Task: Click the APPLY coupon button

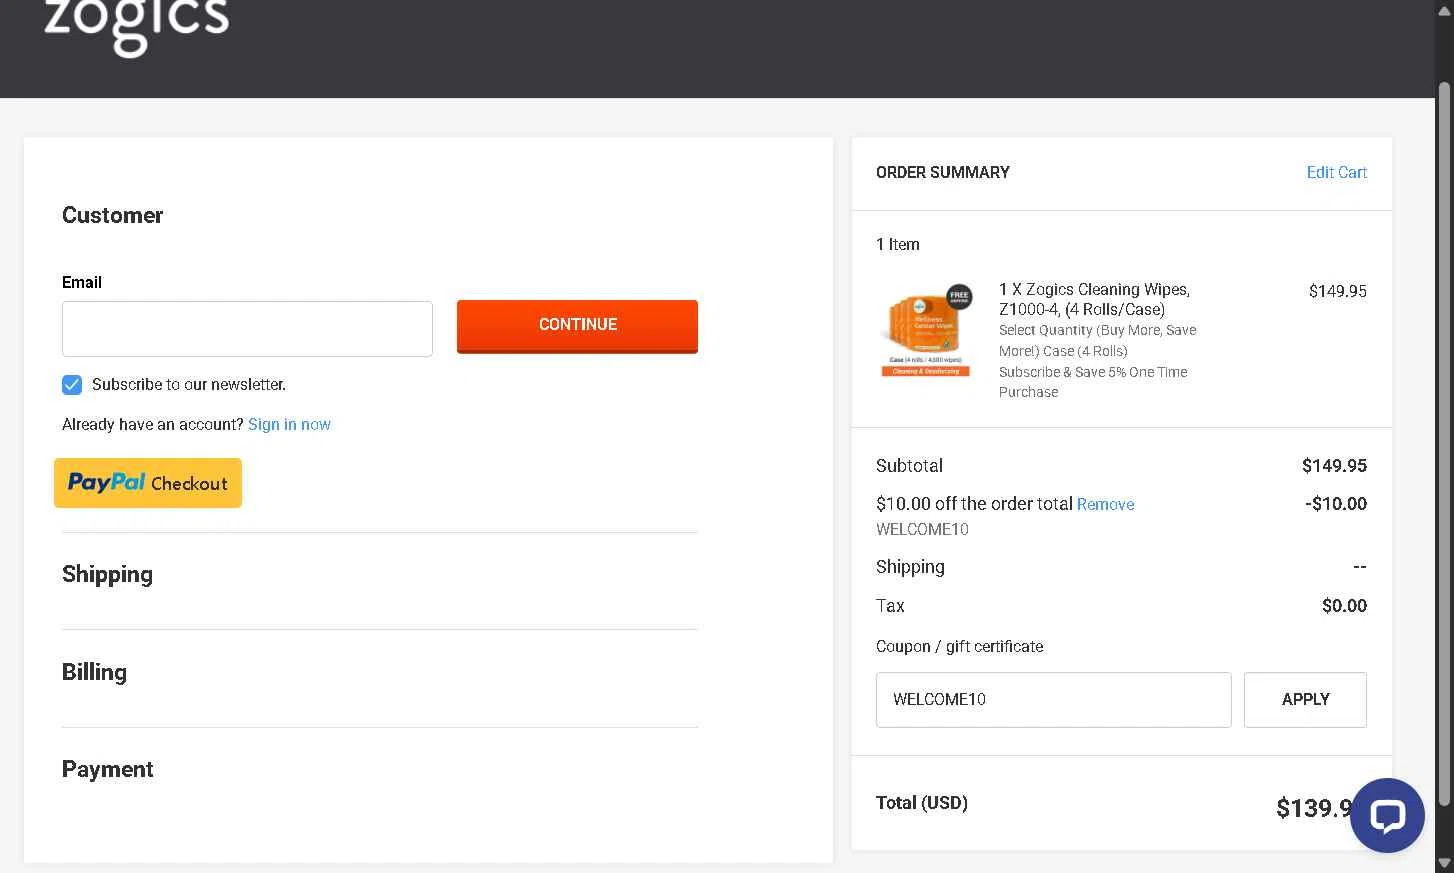Action: [1305, 700]
